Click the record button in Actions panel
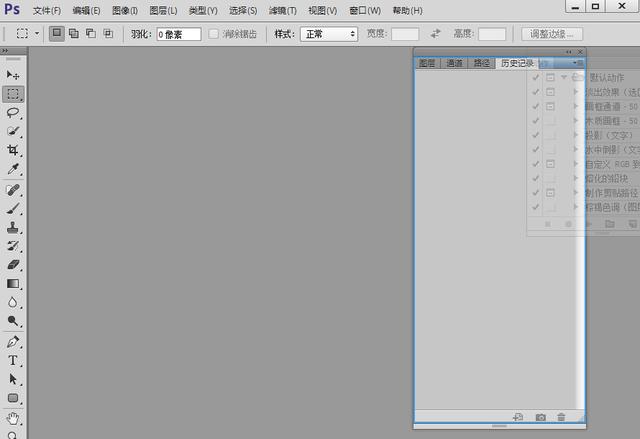This screenshot has height=439, width=640. point(568,224)
